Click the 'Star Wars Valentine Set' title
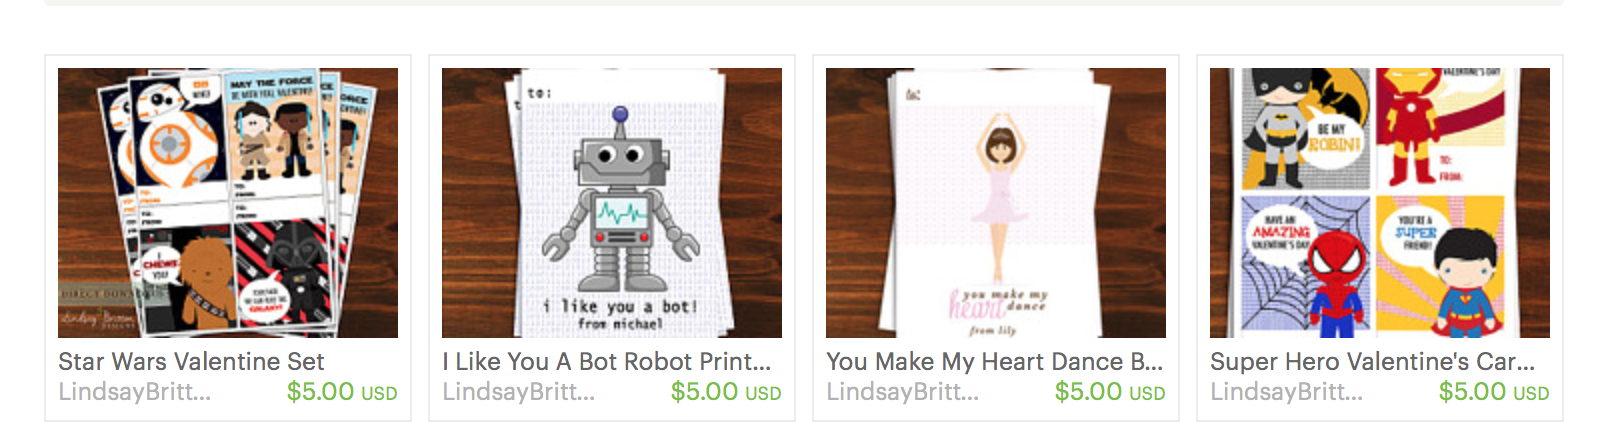 point(191,361)
